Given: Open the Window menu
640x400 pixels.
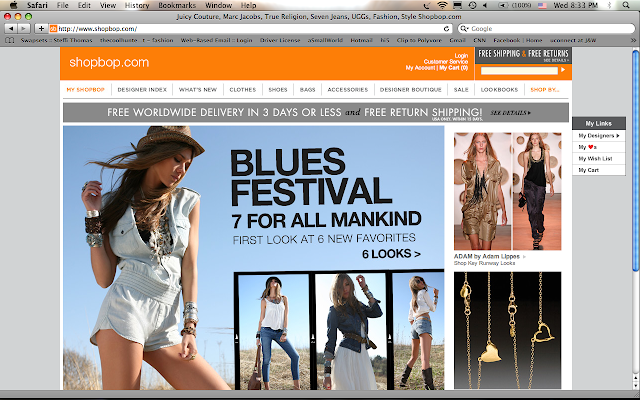Looking at the screenshot, I should [218, 5].
